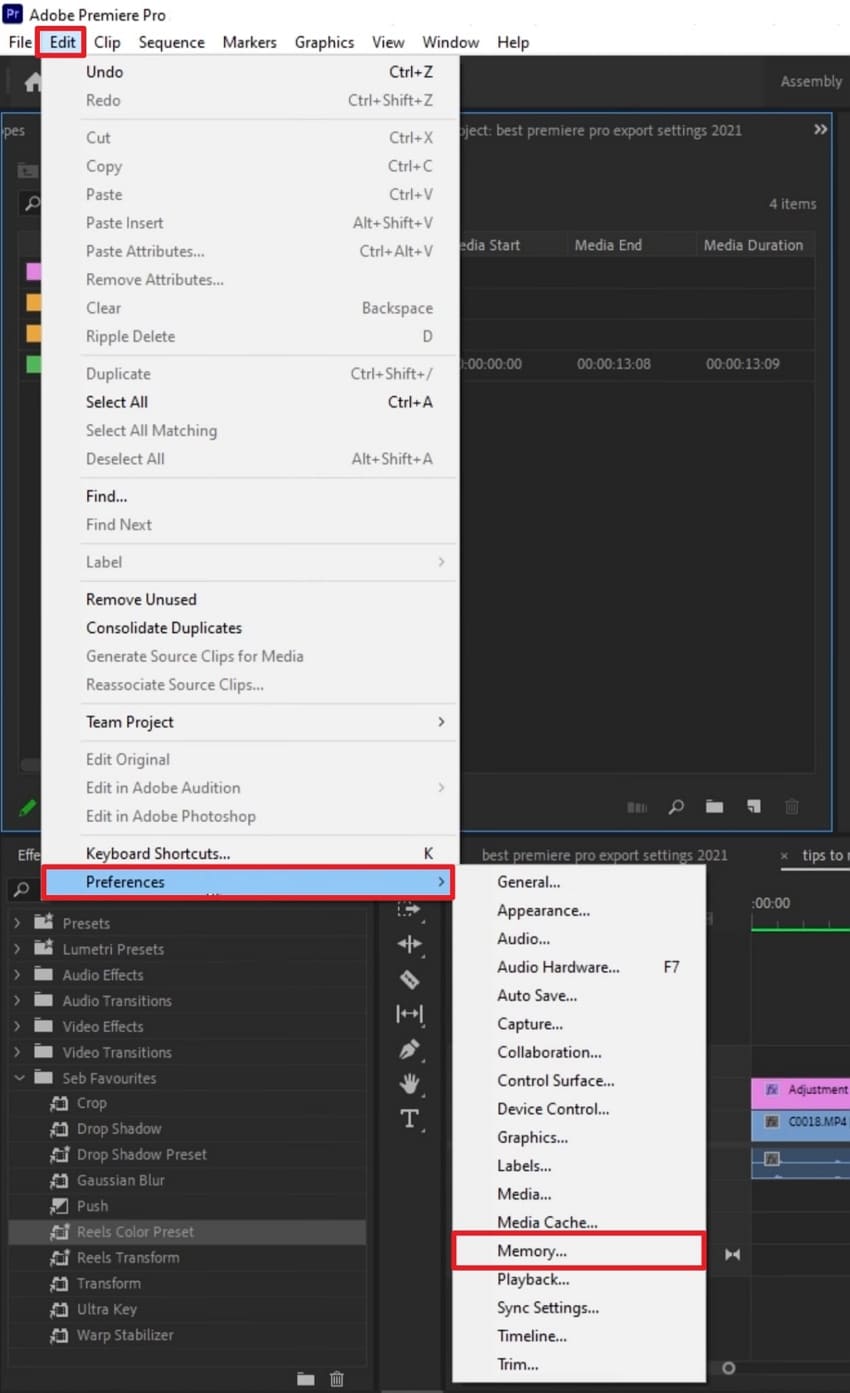Choose Audio Hardware... preferences entry

point(579,967)
